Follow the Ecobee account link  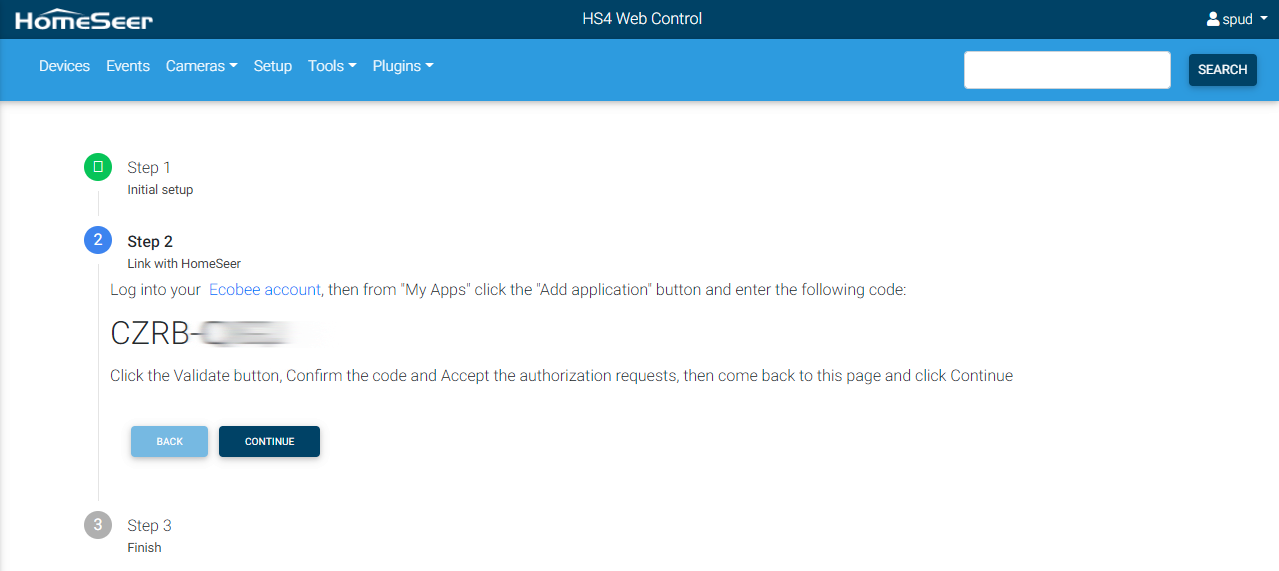click(264, 290)
